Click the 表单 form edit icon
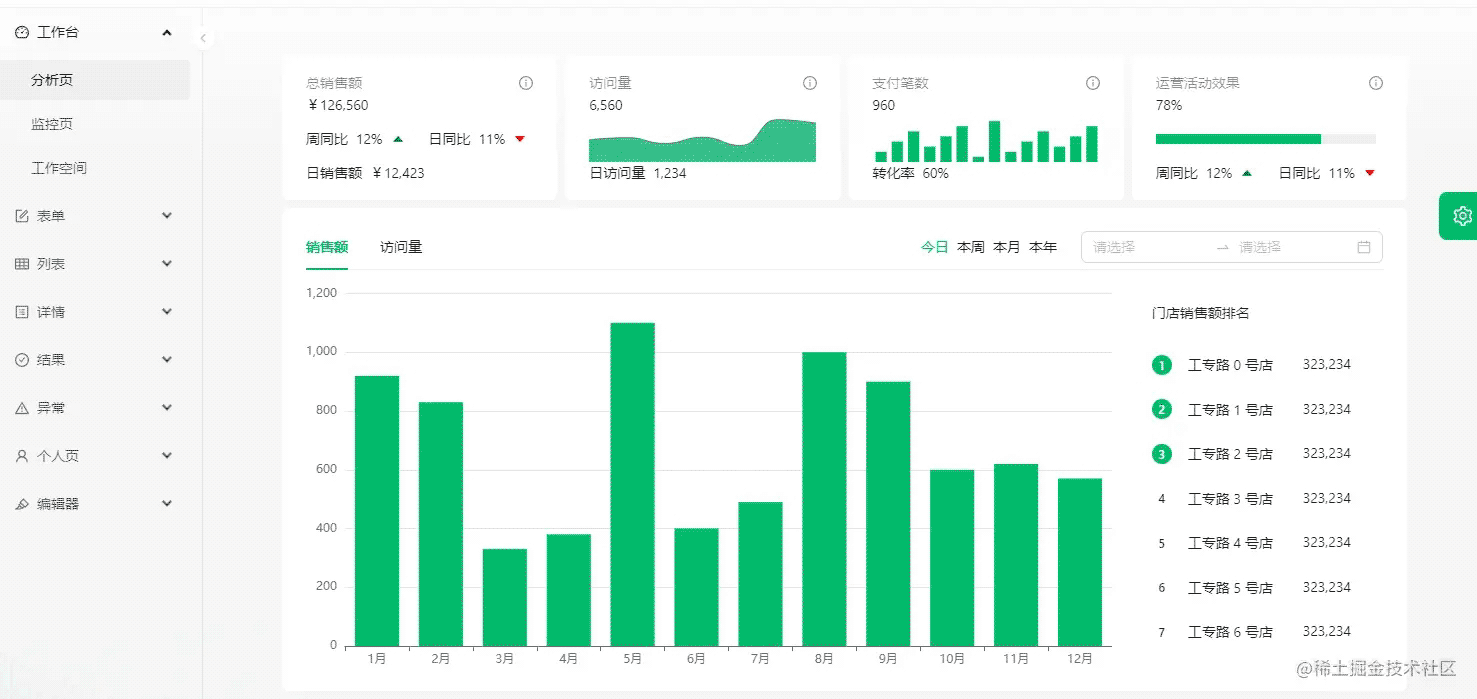 (x=22, y=216)
